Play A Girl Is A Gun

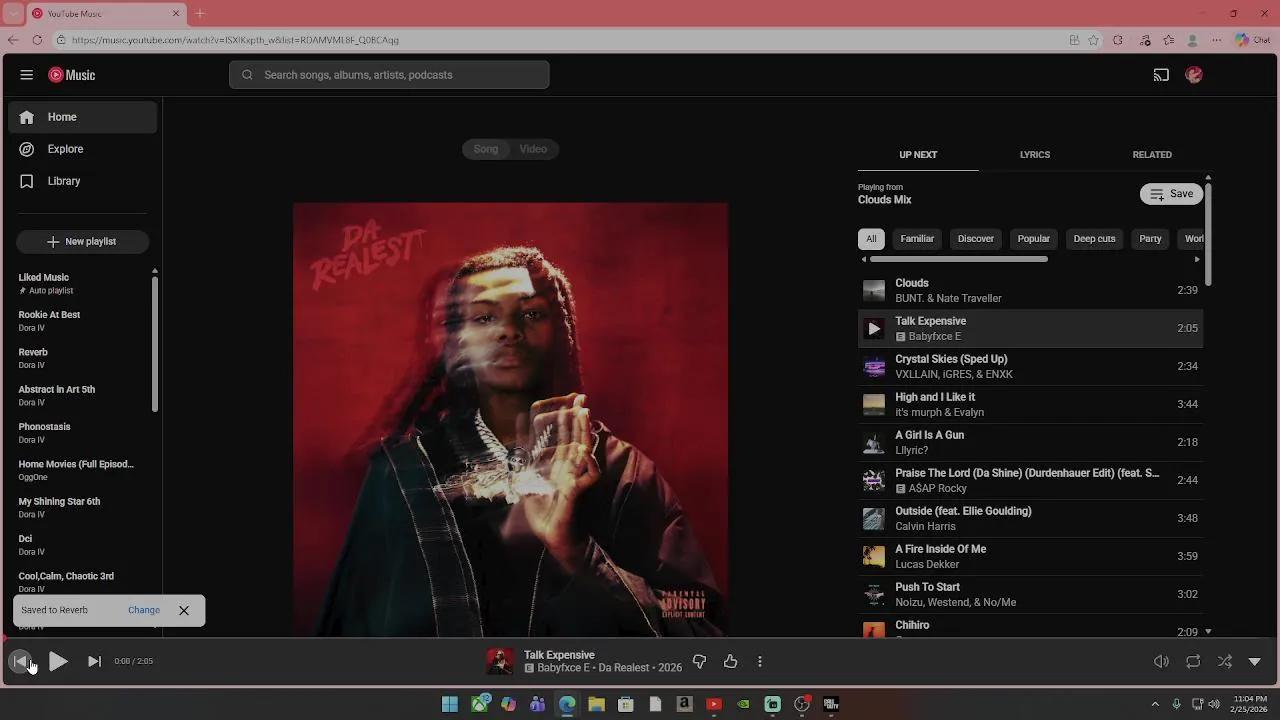click(x=1030, y=442)
